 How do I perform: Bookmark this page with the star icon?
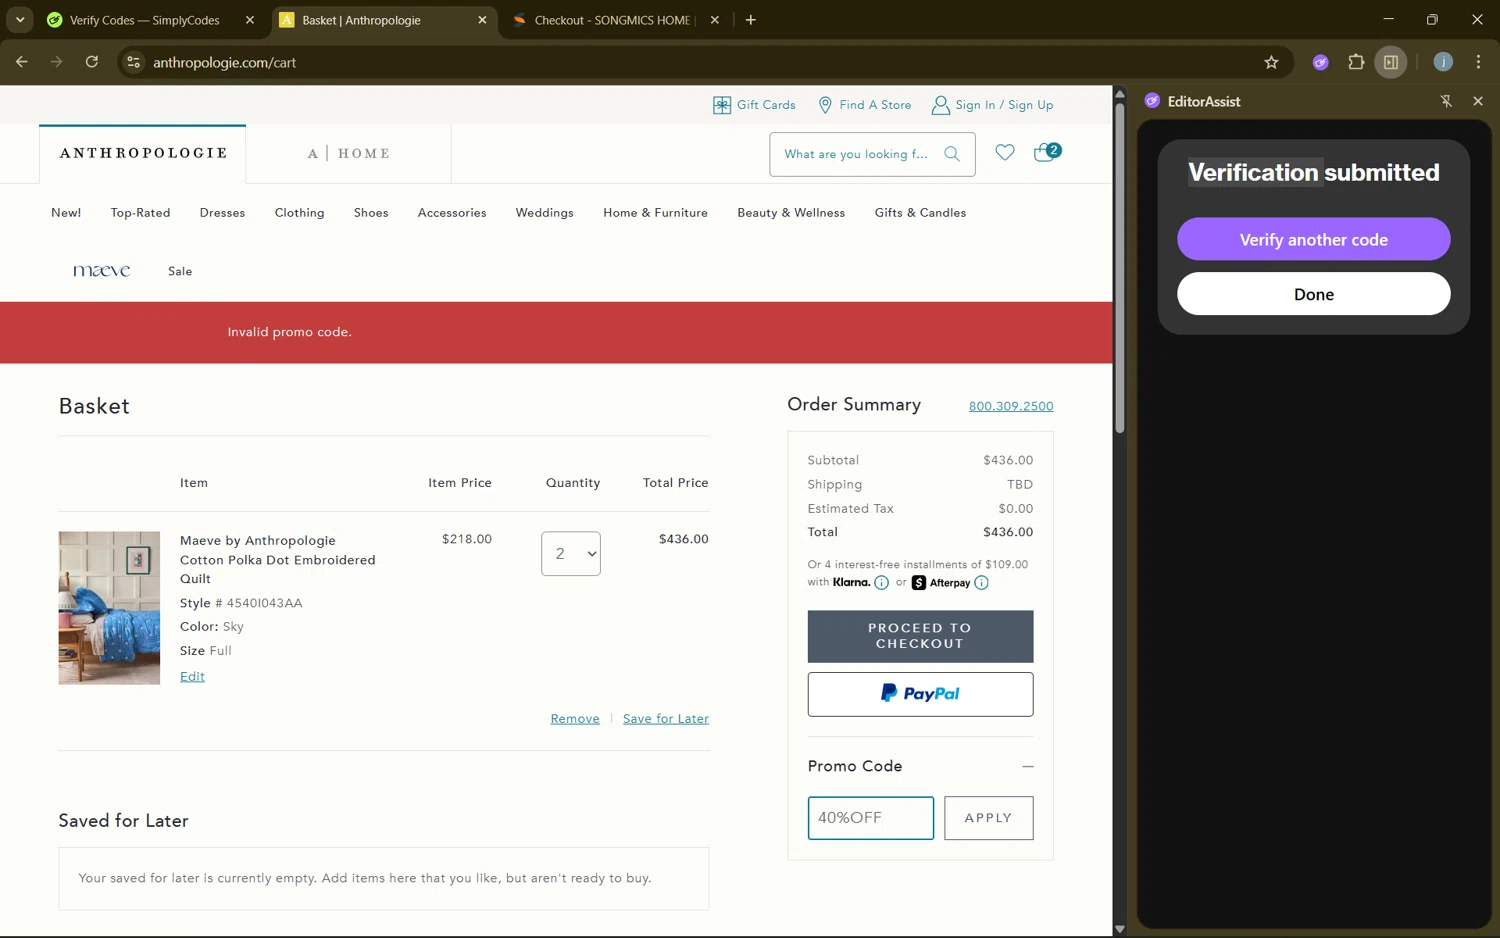click(x=1271, y=62)
